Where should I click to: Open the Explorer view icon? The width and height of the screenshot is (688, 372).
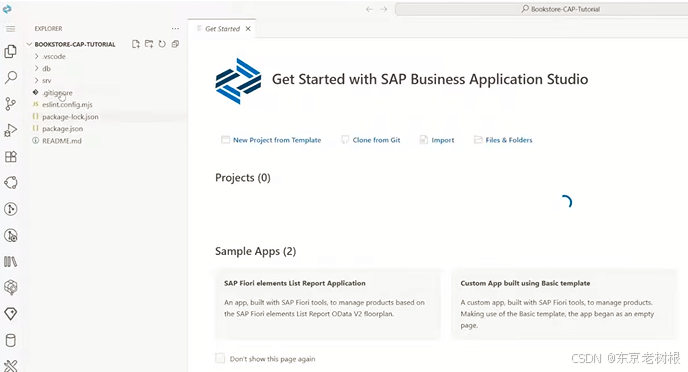[x=11, y=51]
